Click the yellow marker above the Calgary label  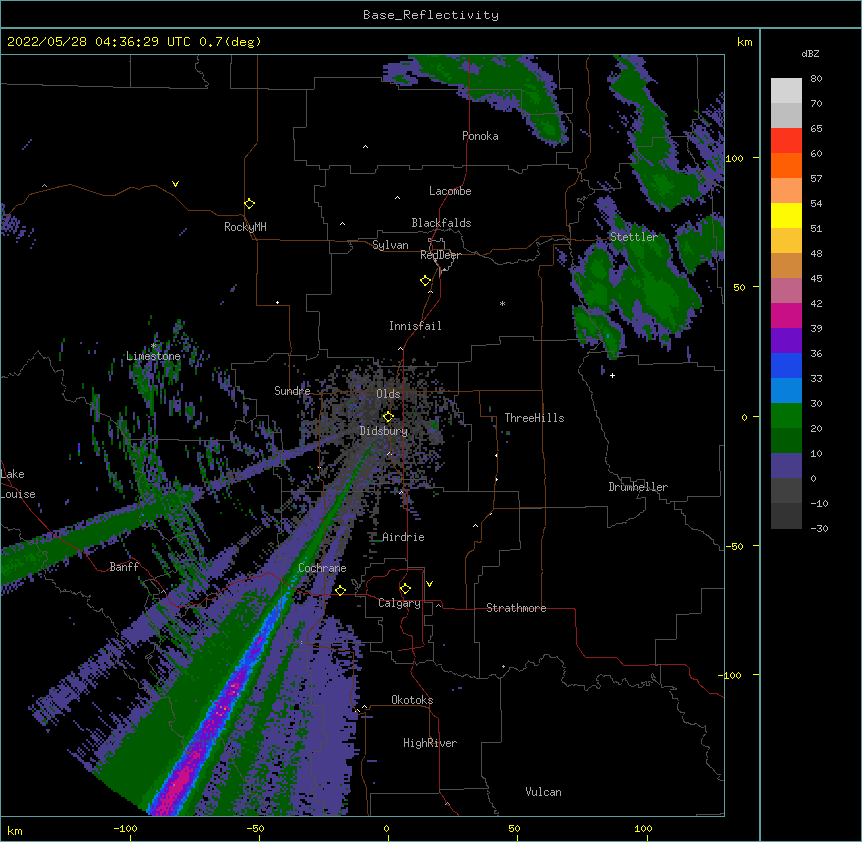tap(405, 589)
